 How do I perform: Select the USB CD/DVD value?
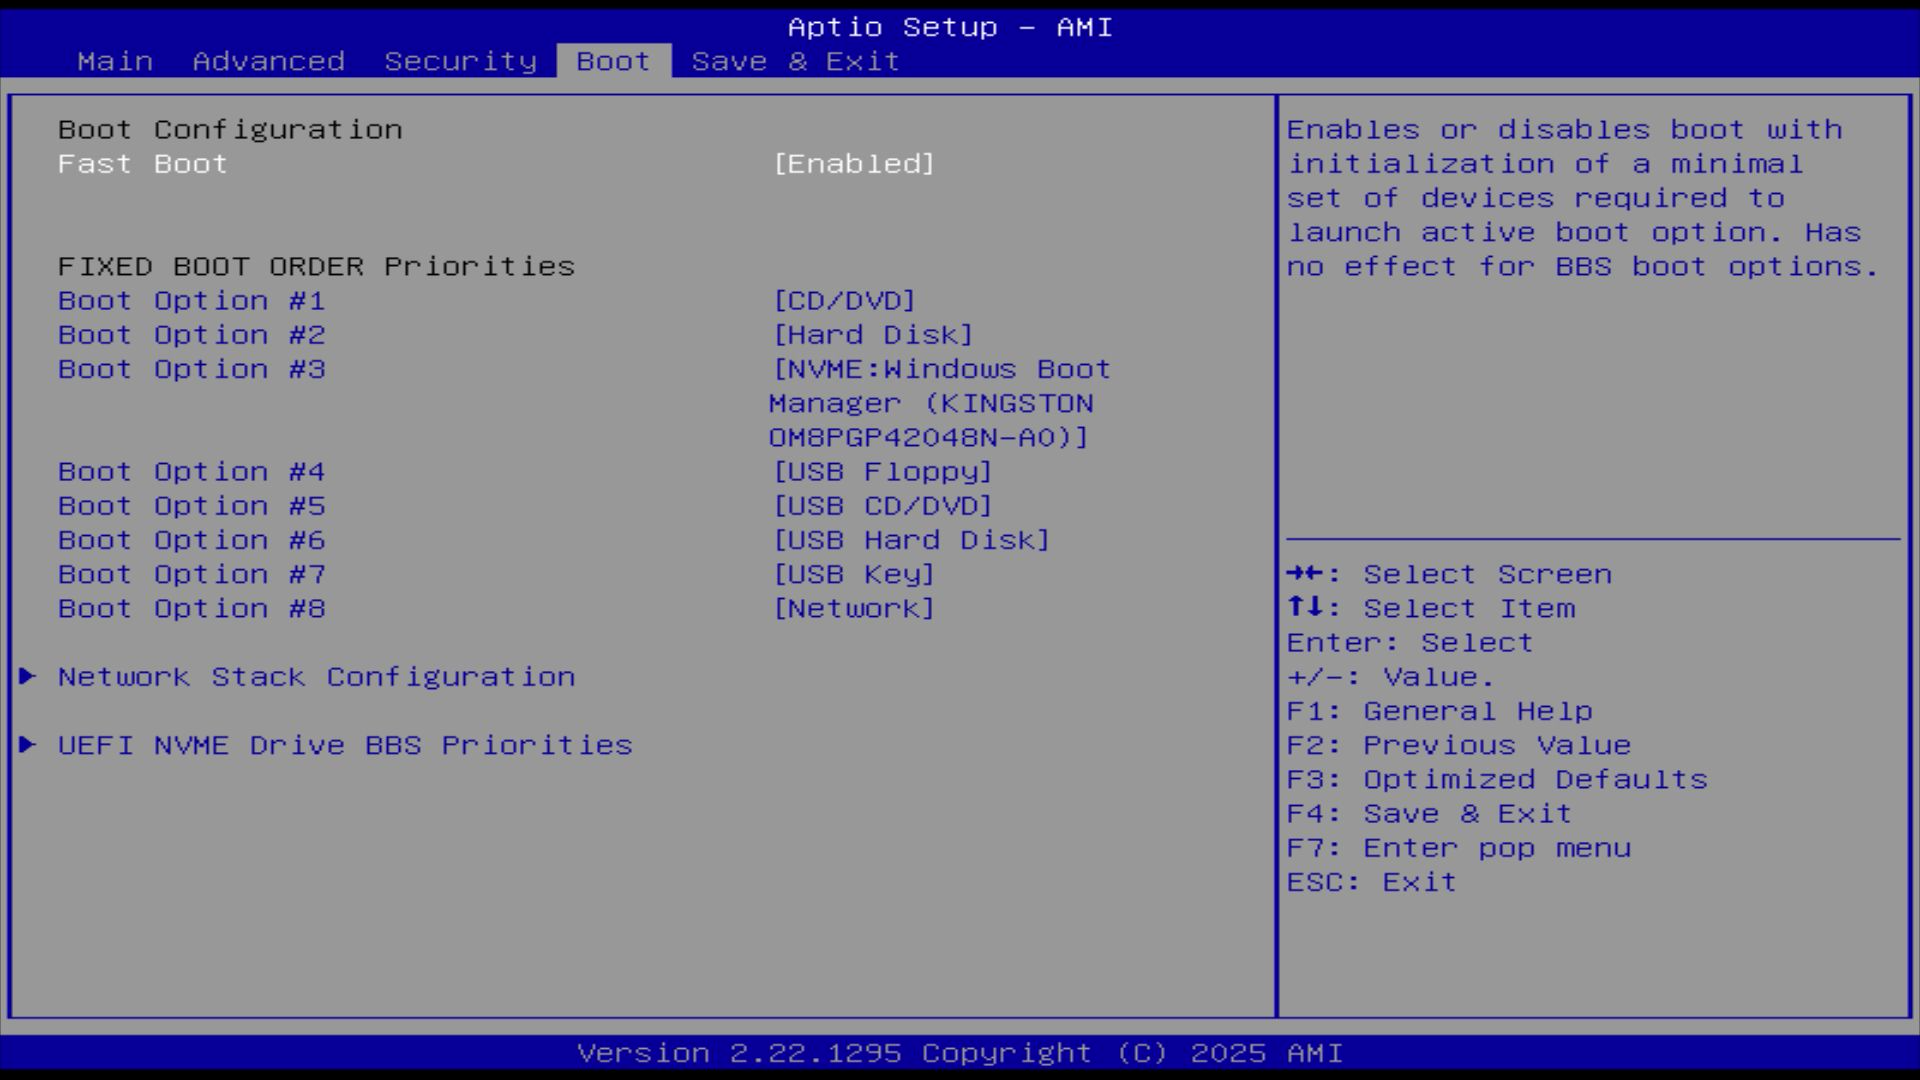coord(882,506)
